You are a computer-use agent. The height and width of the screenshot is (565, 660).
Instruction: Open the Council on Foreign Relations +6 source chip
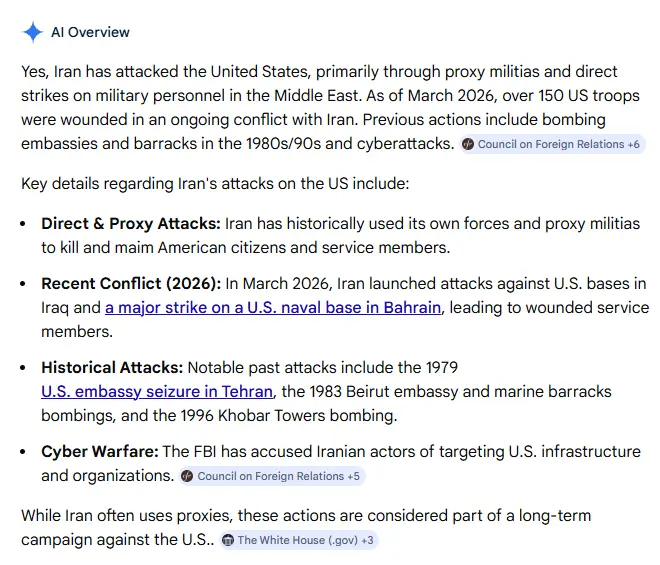pyautogui.click(x=553, y=144)
